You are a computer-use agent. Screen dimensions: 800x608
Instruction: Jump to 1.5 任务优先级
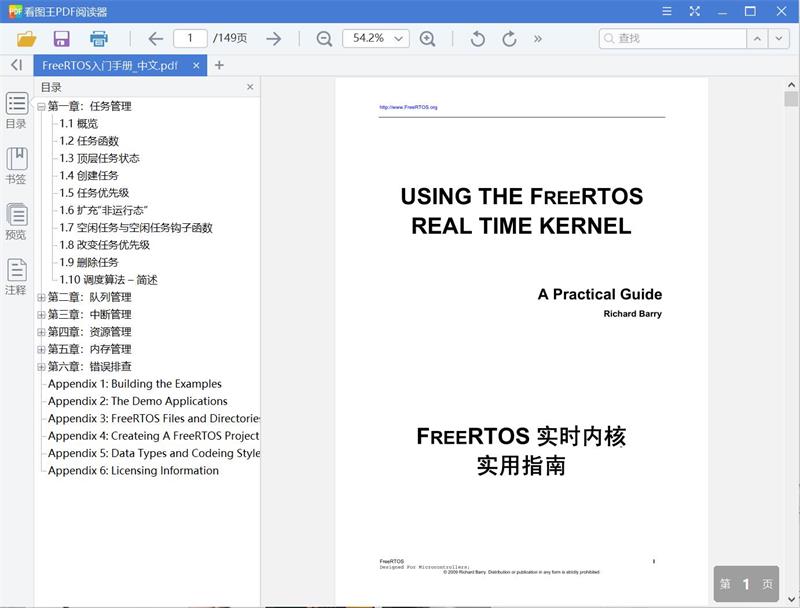[94, 193]
